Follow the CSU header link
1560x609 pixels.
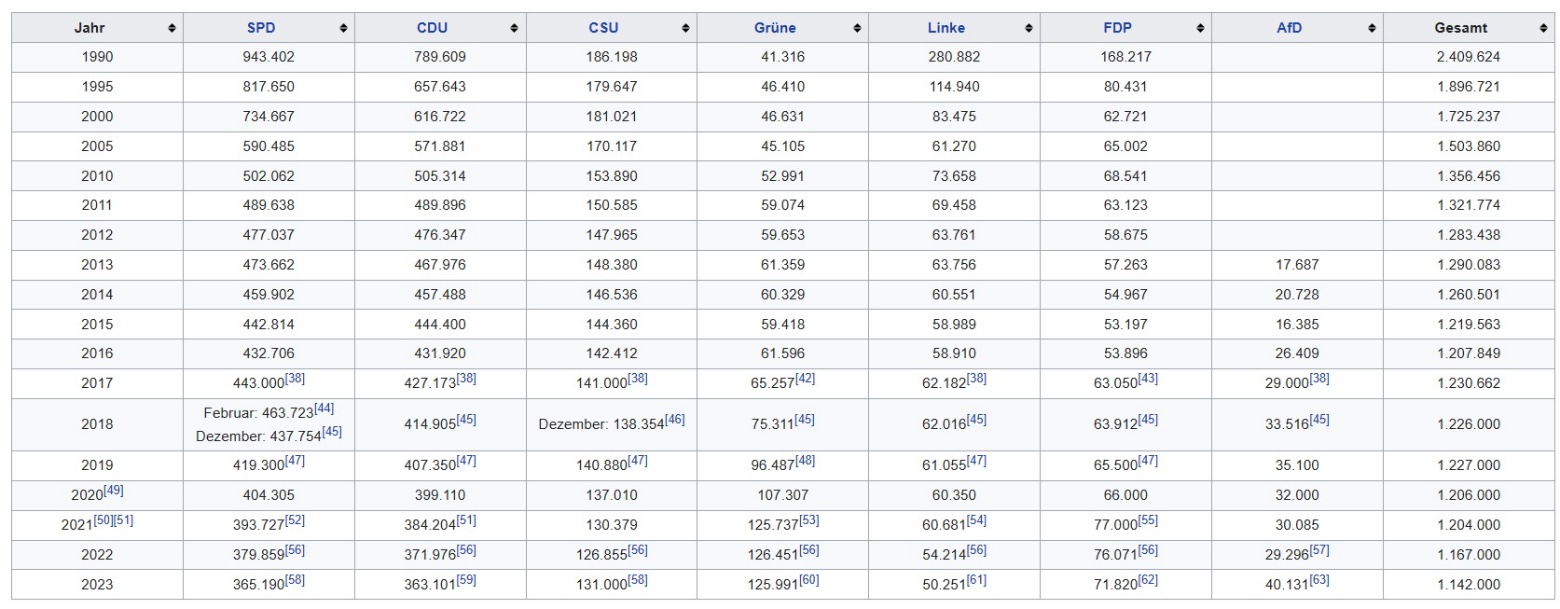604,28
